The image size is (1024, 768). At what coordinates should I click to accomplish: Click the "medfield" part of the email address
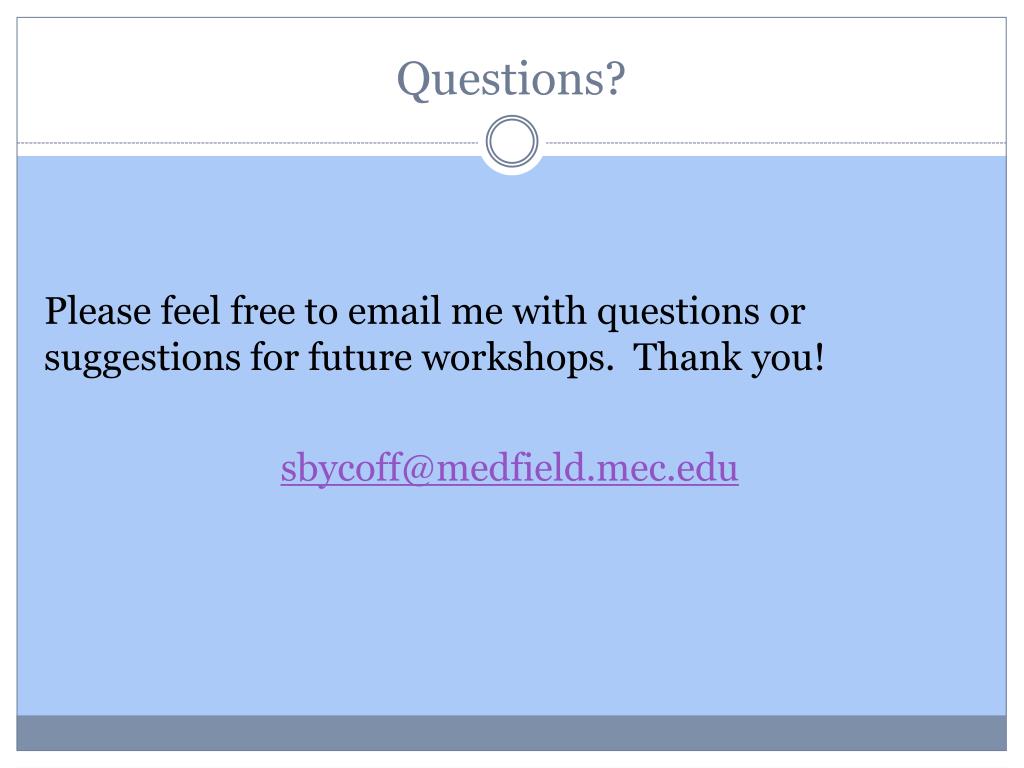tap(511, 468)
